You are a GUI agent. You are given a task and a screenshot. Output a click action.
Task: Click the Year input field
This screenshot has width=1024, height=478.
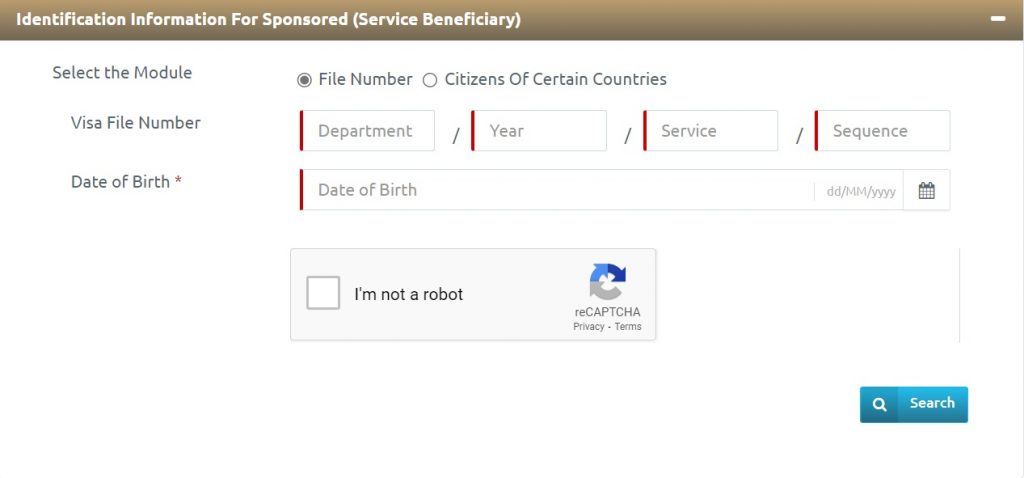(539, 131)
